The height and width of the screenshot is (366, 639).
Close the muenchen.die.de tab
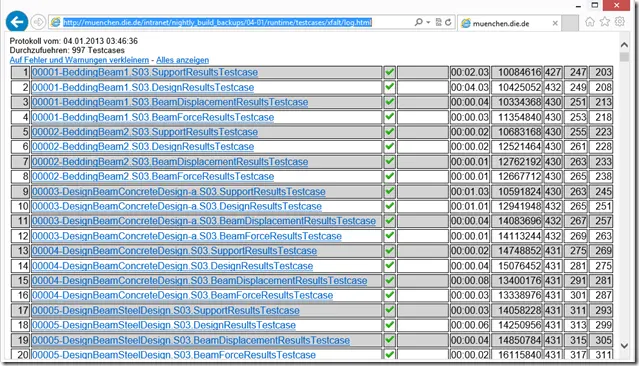coord(555,23)
